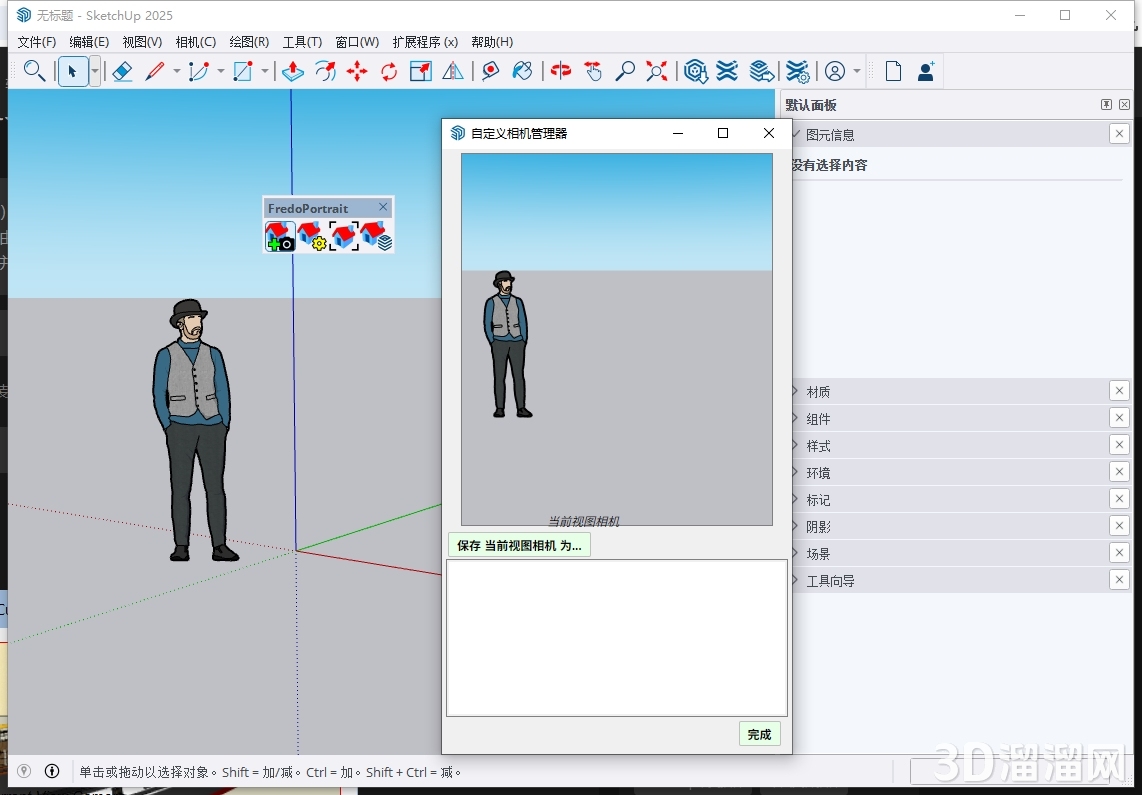1142x795 pixels.
Task: Activate the Rotate tool
Action: click(389, 71)
